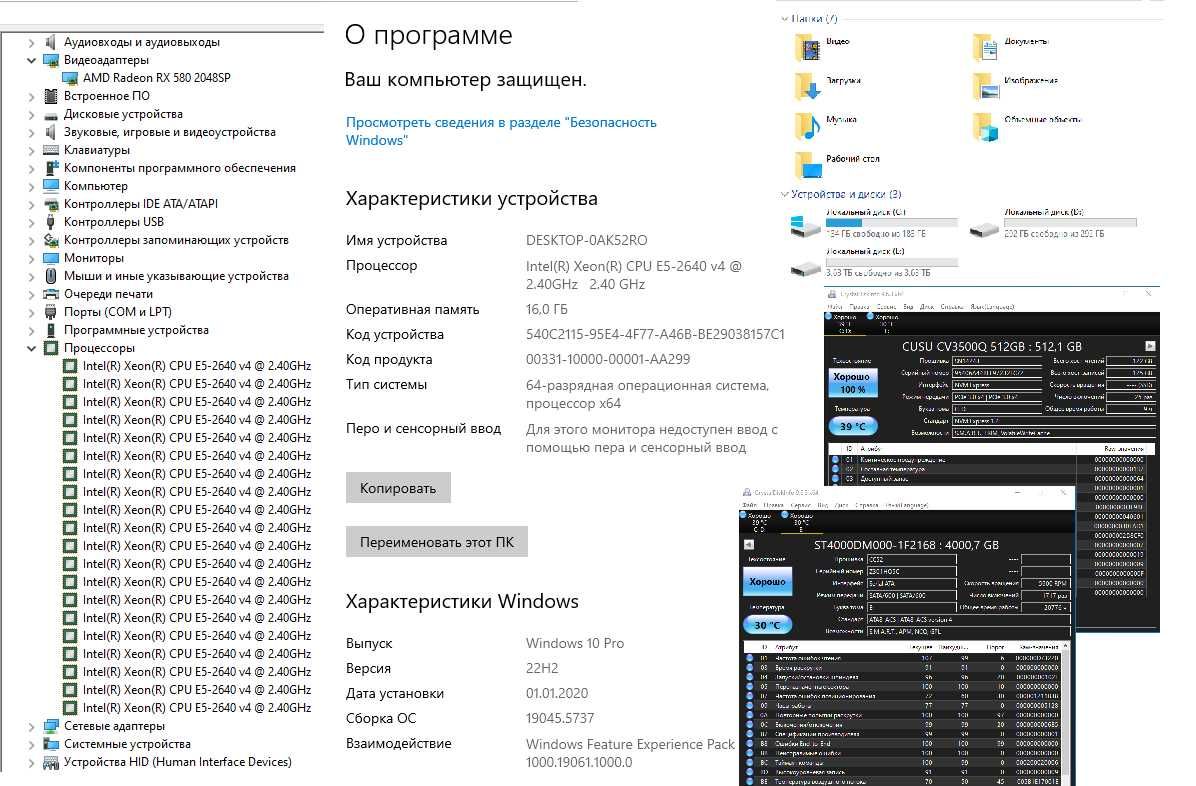Click the Видеоадаптеры category icon
Image resolution: width=1196 pixels, height=786 pixels.
(x=51, y=60)
